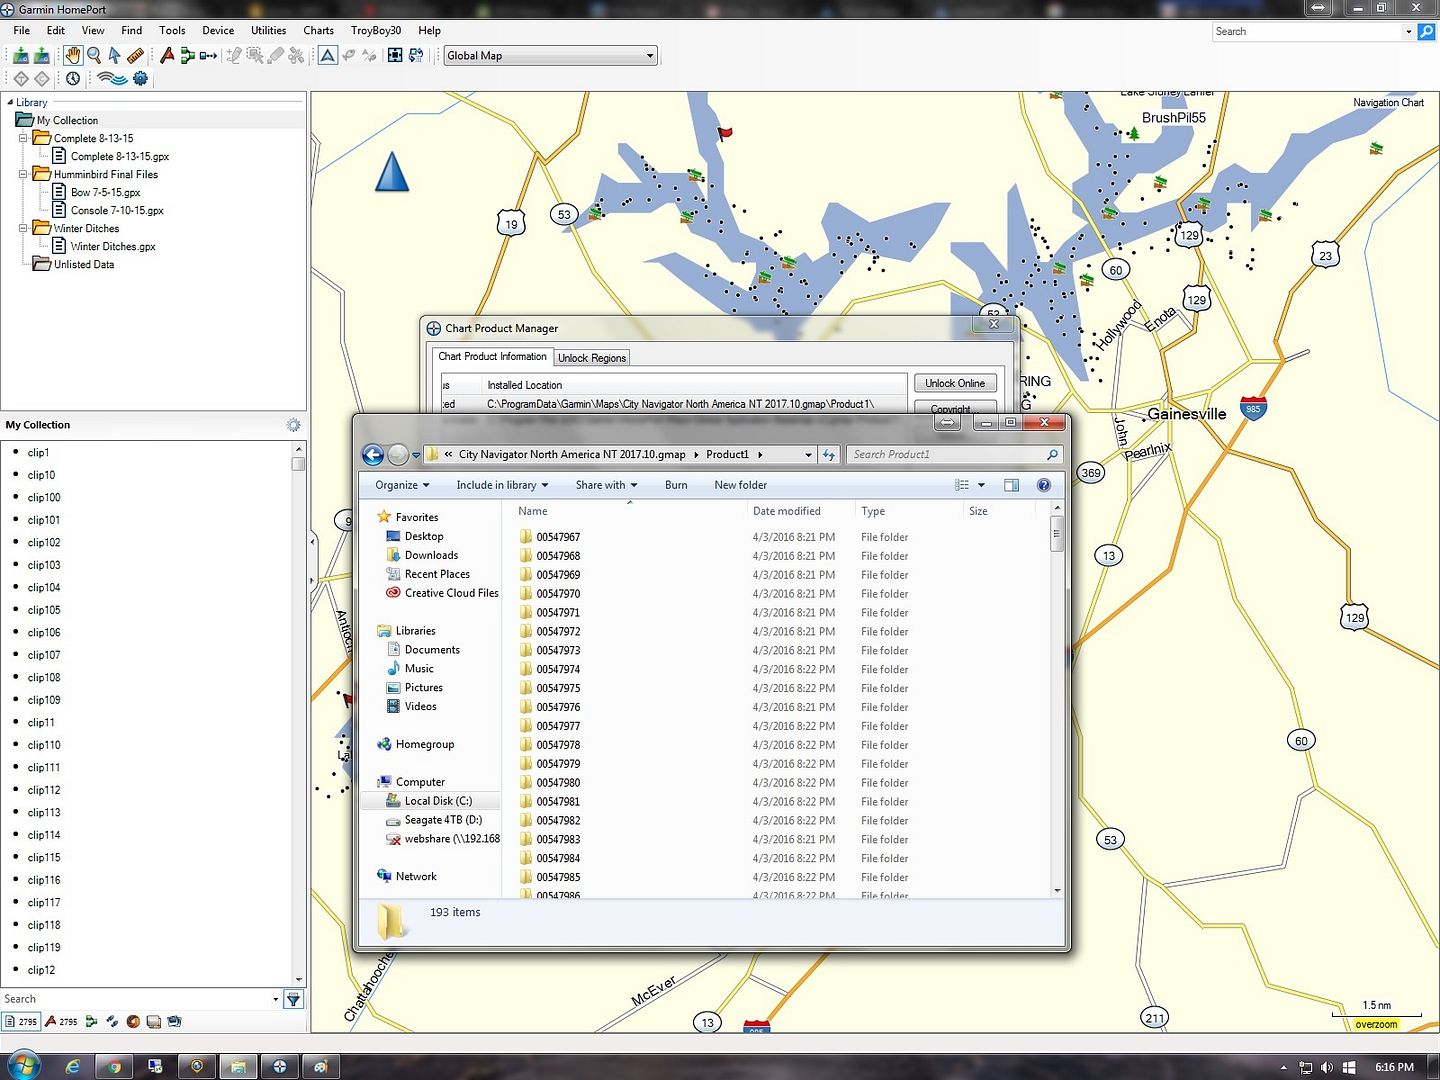Open Local Disk (C:) in Explorer
This screenshot has width=1440, height=1080.
tap(438, 801)
